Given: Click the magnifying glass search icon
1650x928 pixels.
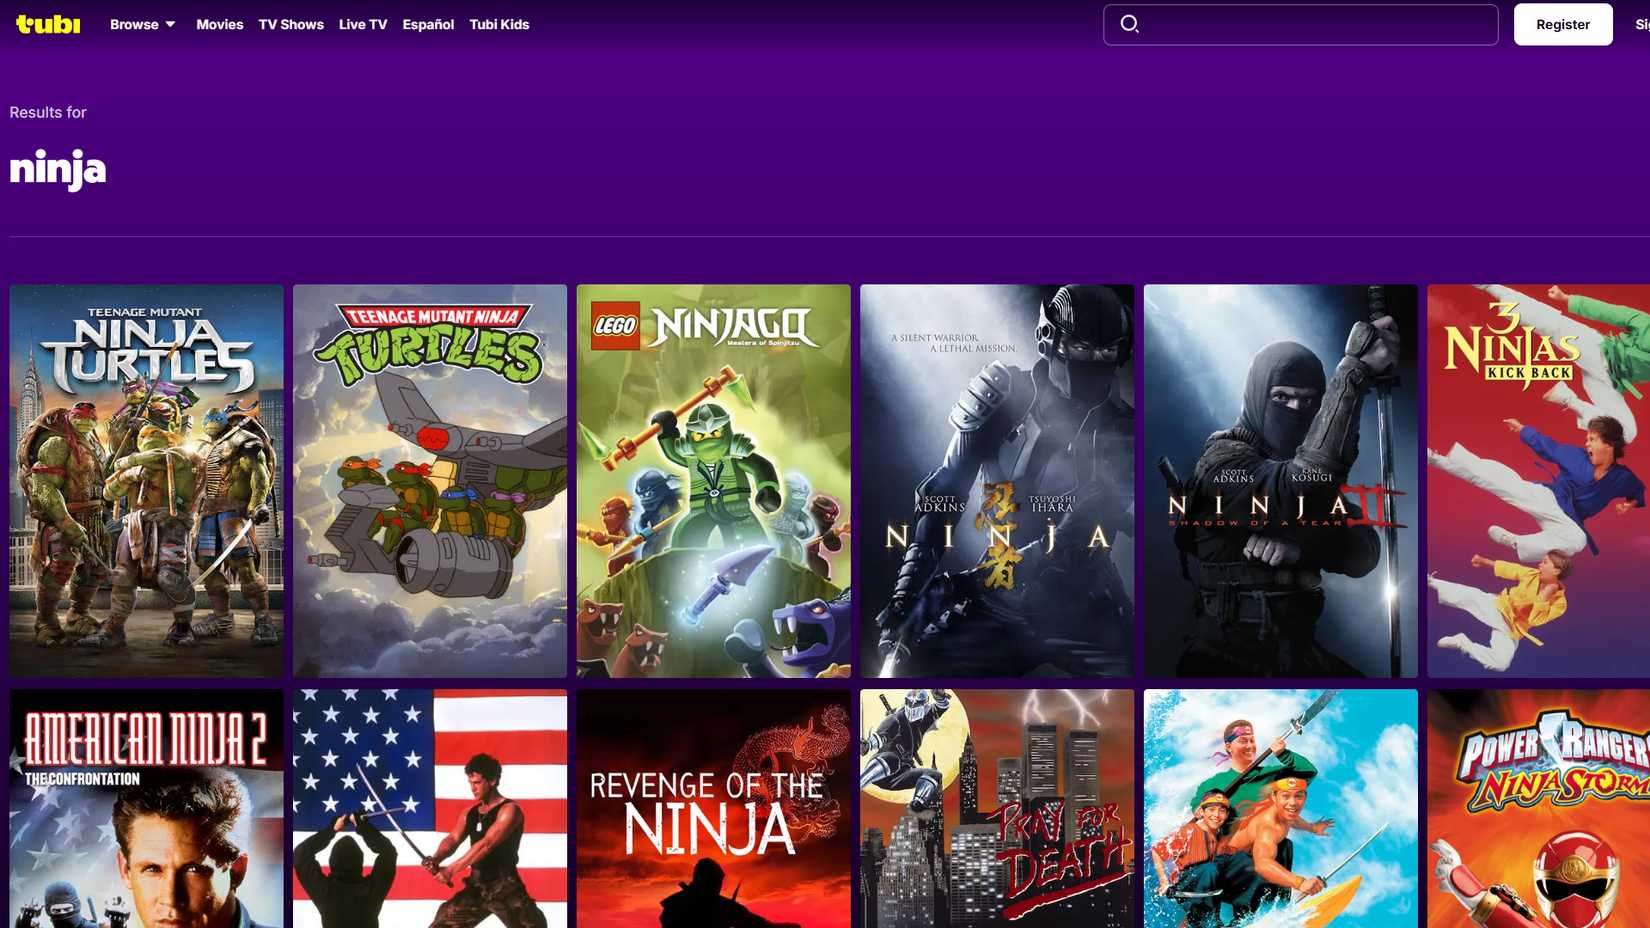Looking at the screenshot, I should pos(1130,24).
